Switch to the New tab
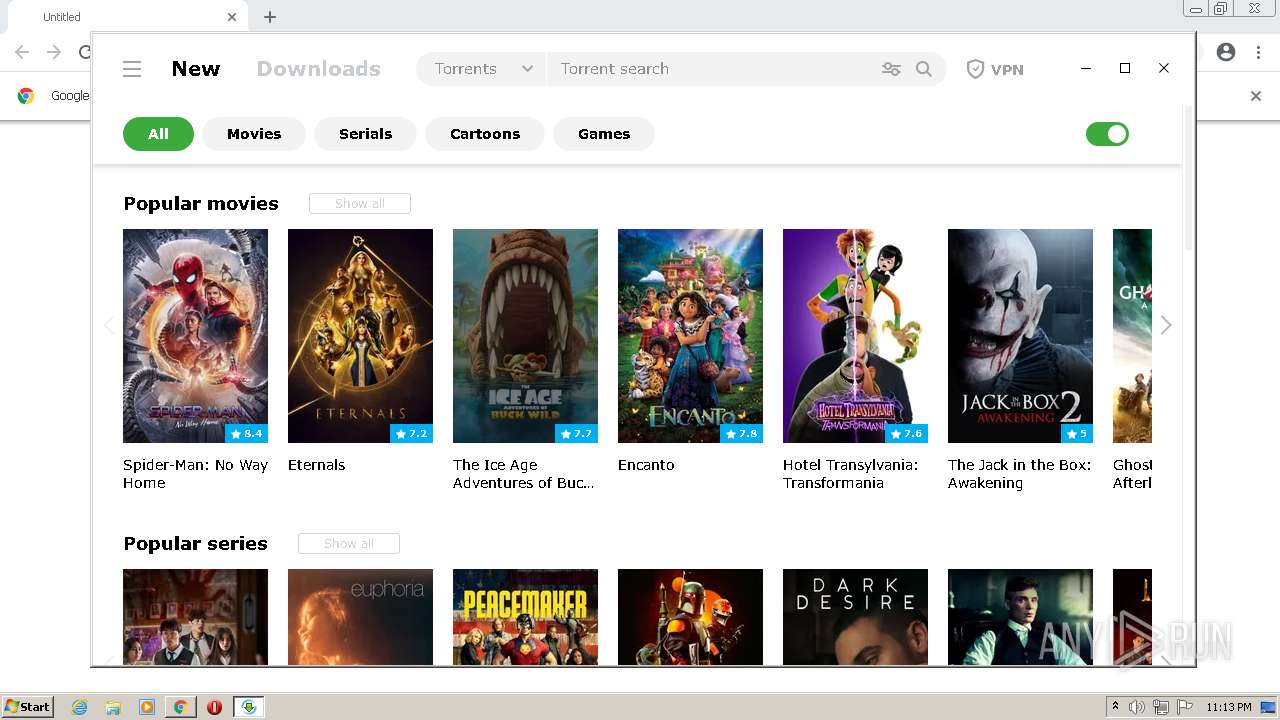This screenshot has width=1280, height=720. point(196,69)
